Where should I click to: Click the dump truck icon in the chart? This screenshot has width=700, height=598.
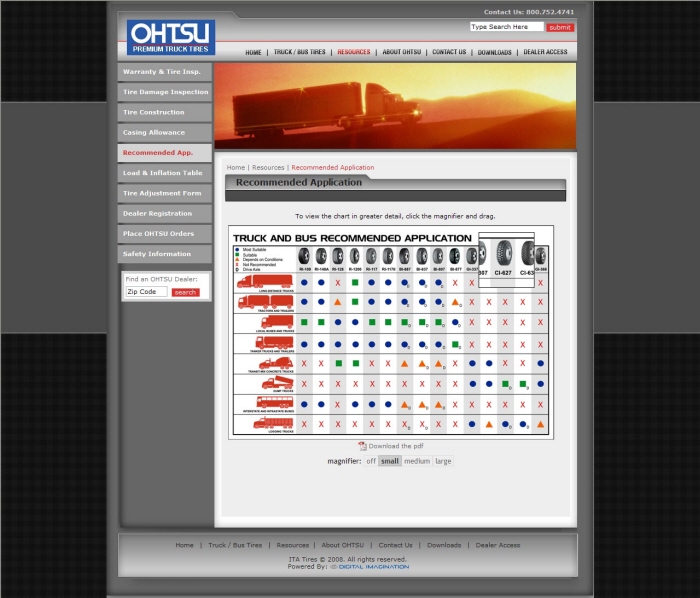click(277, 383)
